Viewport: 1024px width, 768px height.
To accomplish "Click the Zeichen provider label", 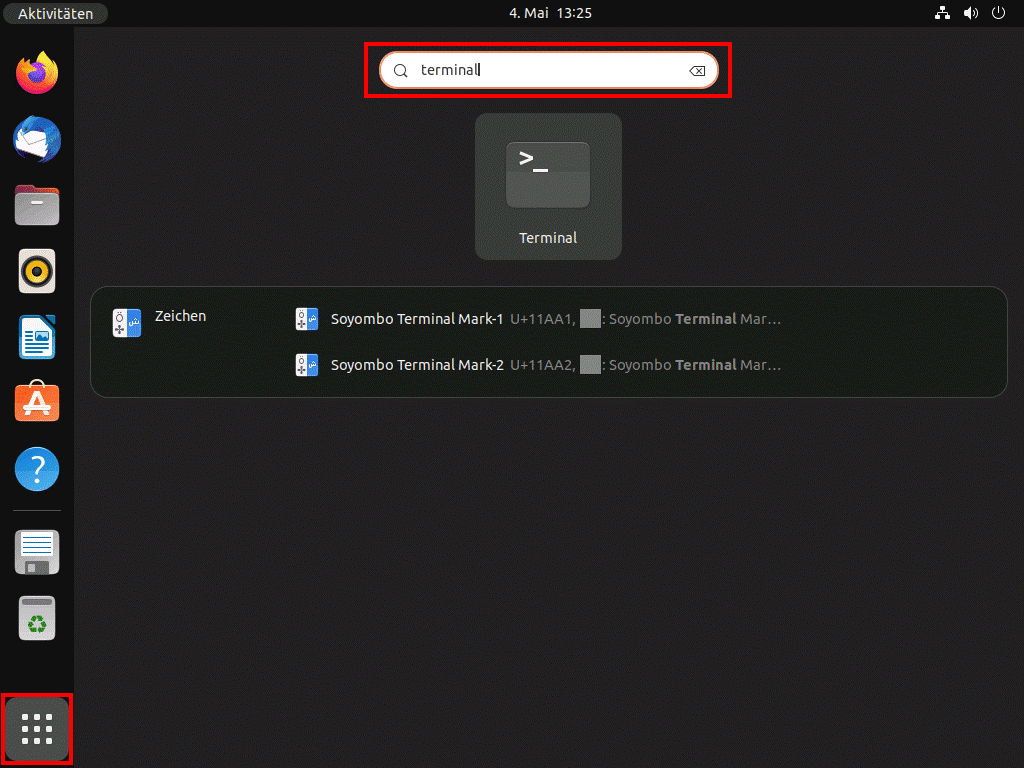I will point(180,316).
